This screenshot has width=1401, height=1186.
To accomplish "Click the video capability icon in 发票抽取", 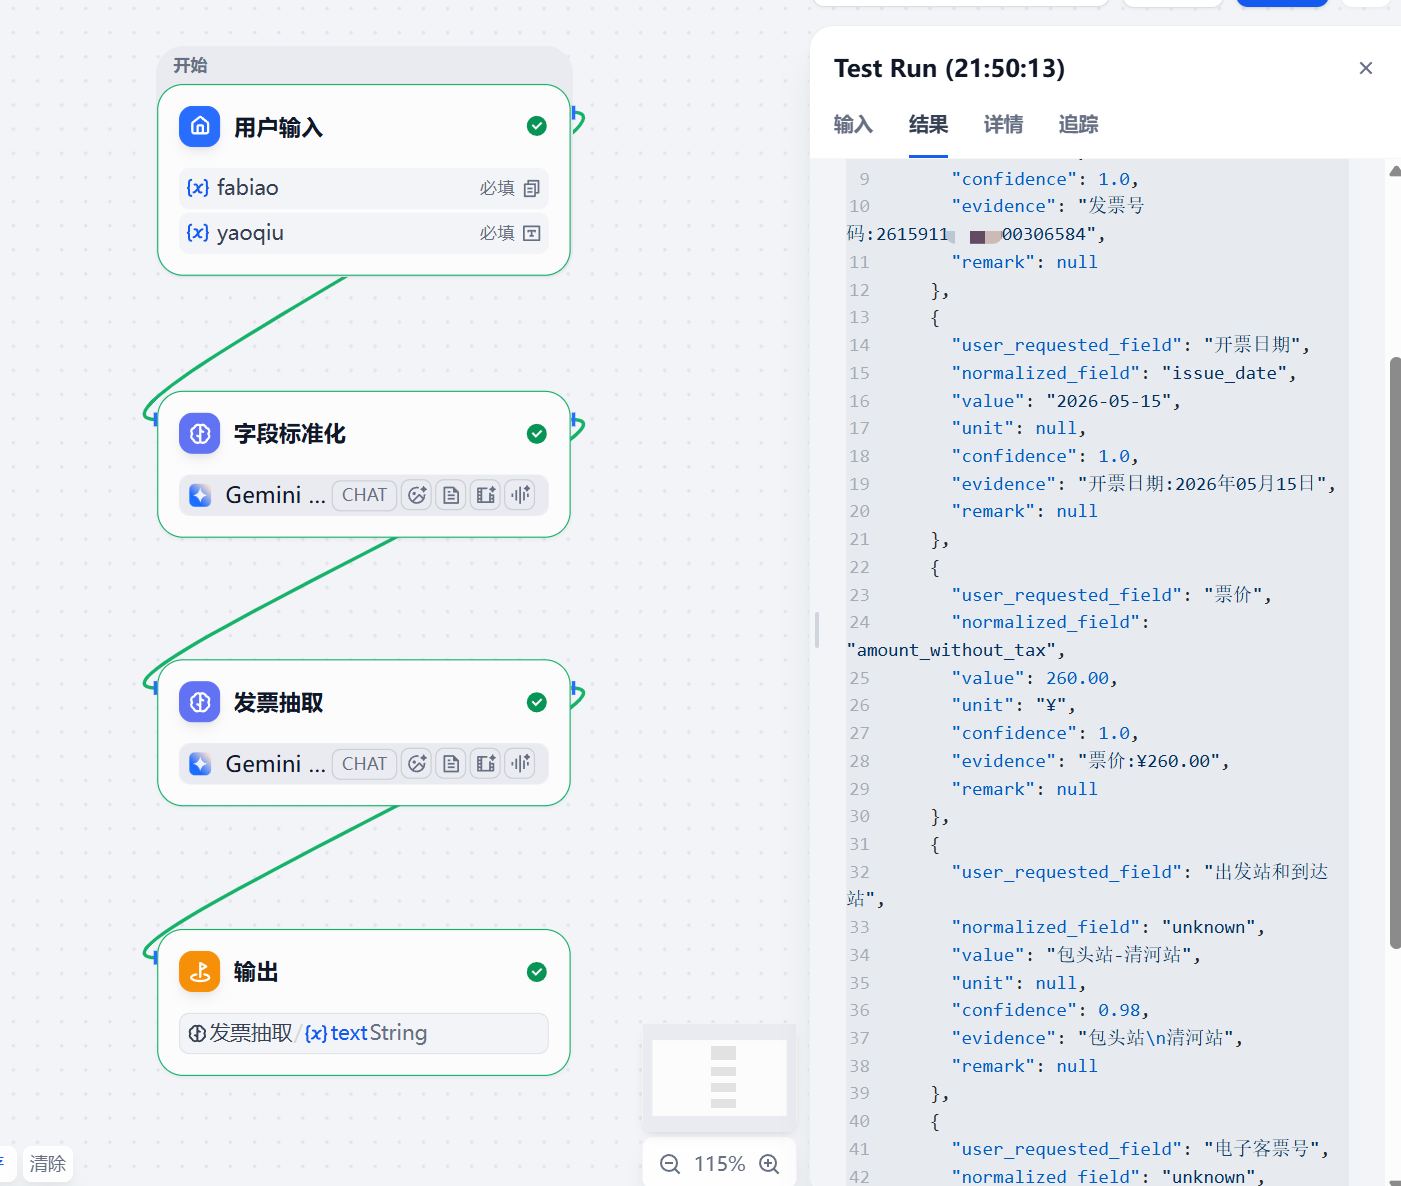I will [486, 764].
